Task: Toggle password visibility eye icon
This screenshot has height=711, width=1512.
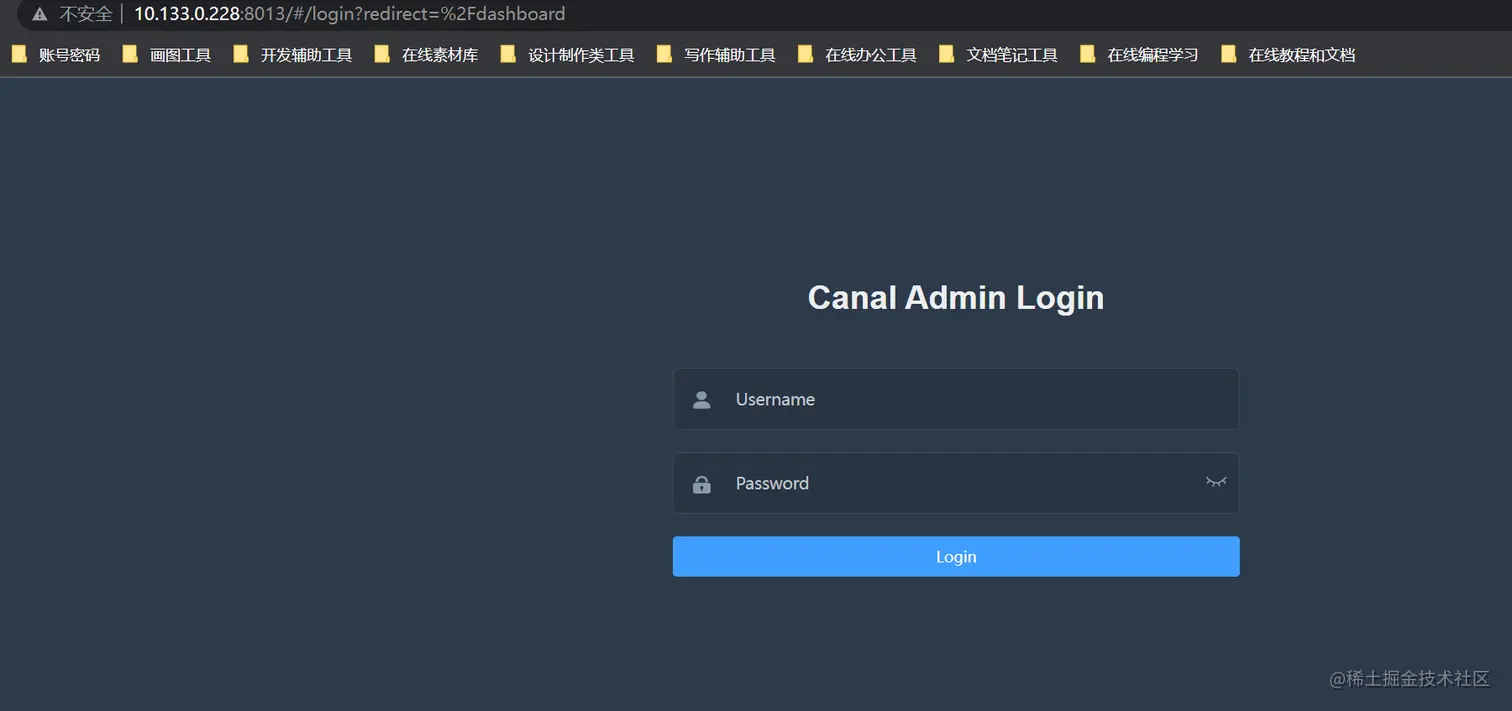Action: pos(1215,482)
